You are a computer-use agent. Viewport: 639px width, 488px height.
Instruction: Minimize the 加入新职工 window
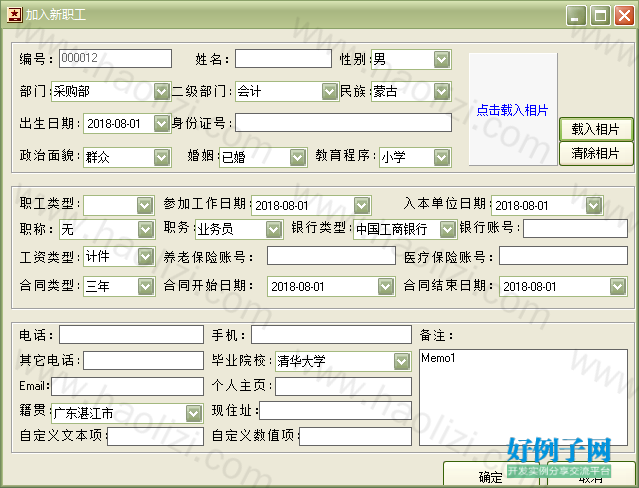[576, 15]
